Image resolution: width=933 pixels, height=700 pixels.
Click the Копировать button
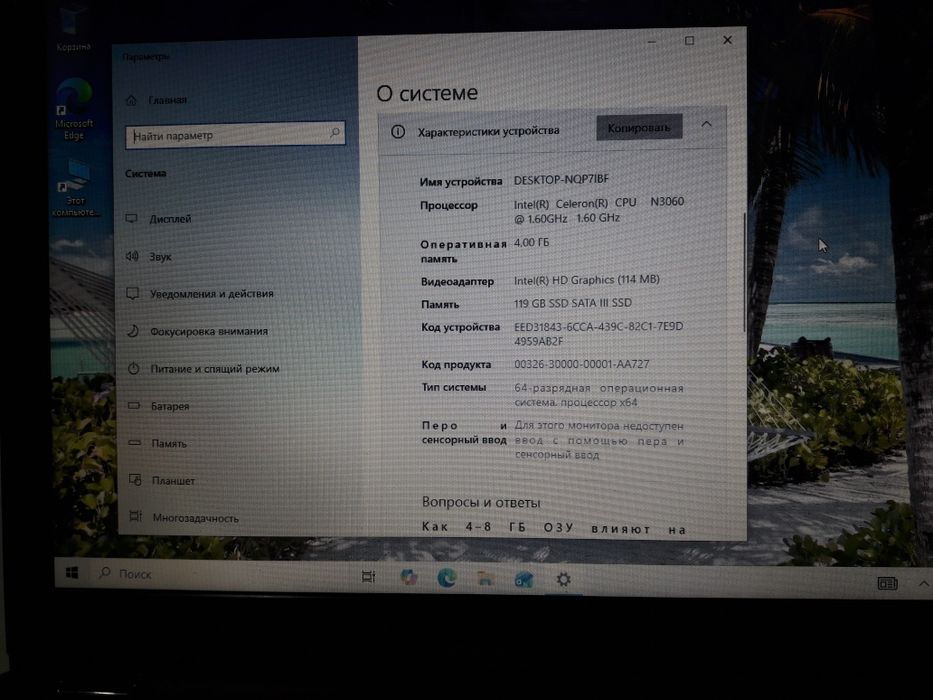tap(639, 127)
